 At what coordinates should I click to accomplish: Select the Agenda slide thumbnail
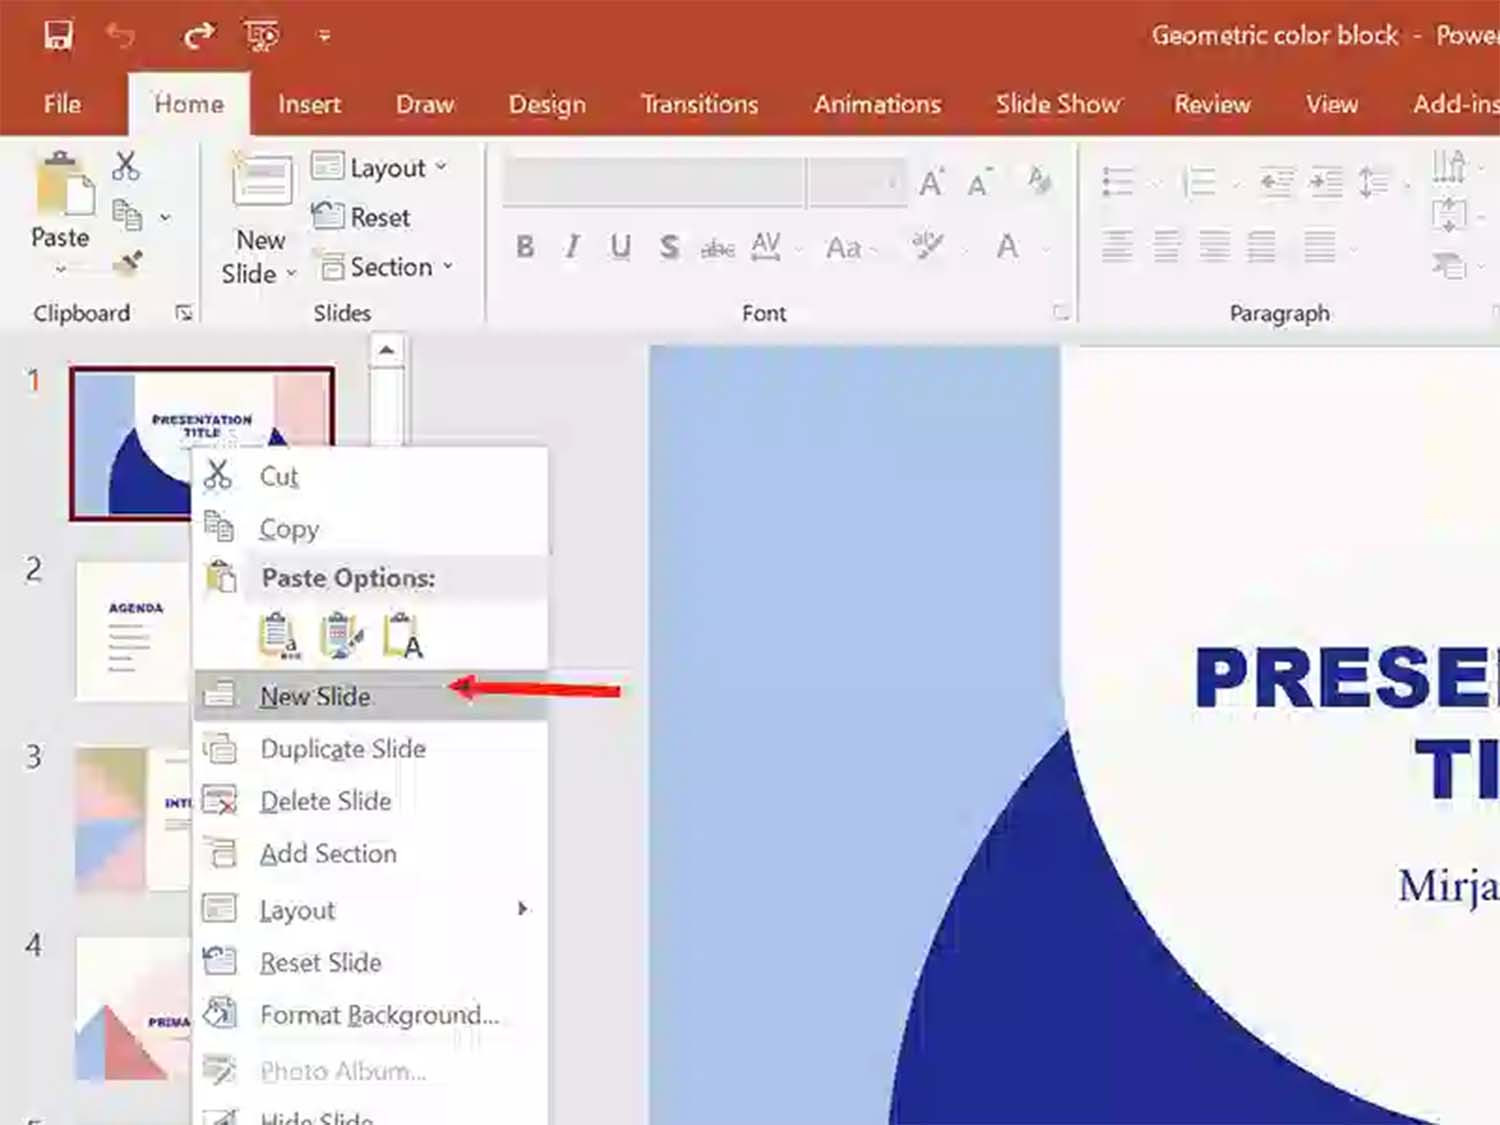[133, 628]
